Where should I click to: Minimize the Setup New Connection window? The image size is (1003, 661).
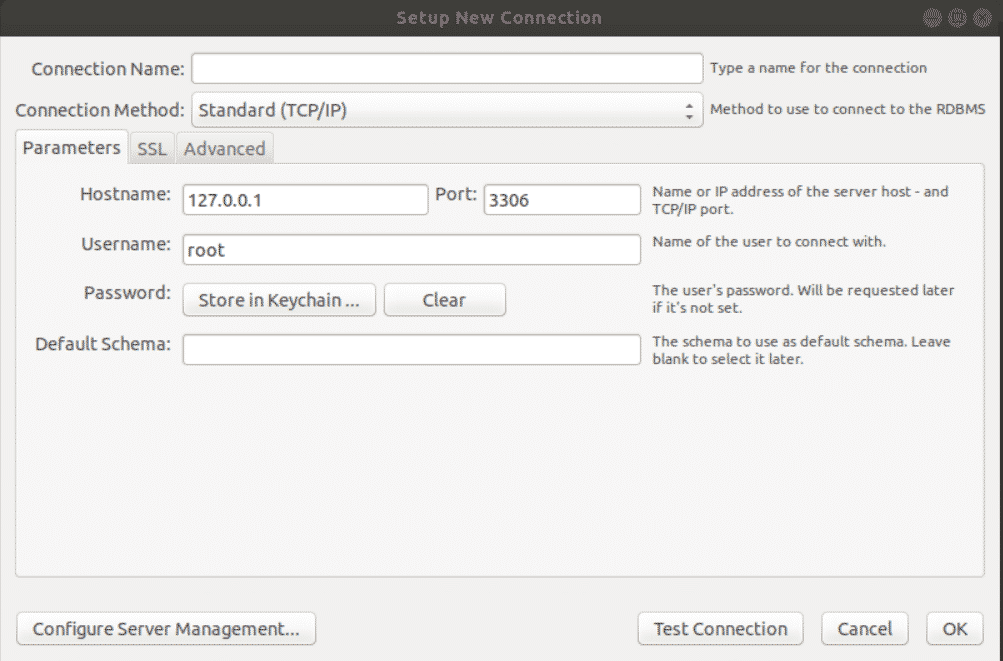(932, 17)
